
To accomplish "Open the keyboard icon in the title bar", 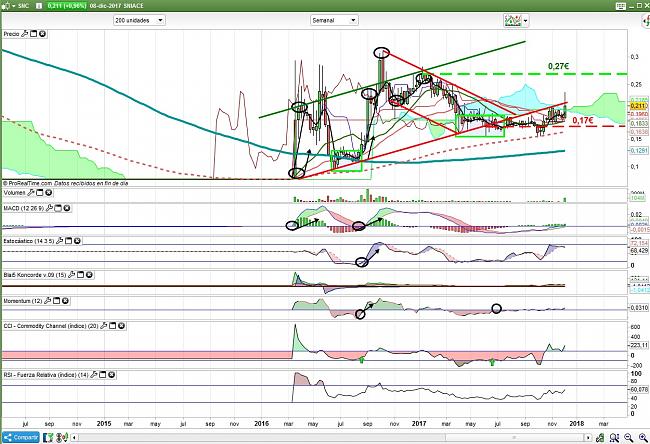I will pyautogui.click(x=621, y=6).
